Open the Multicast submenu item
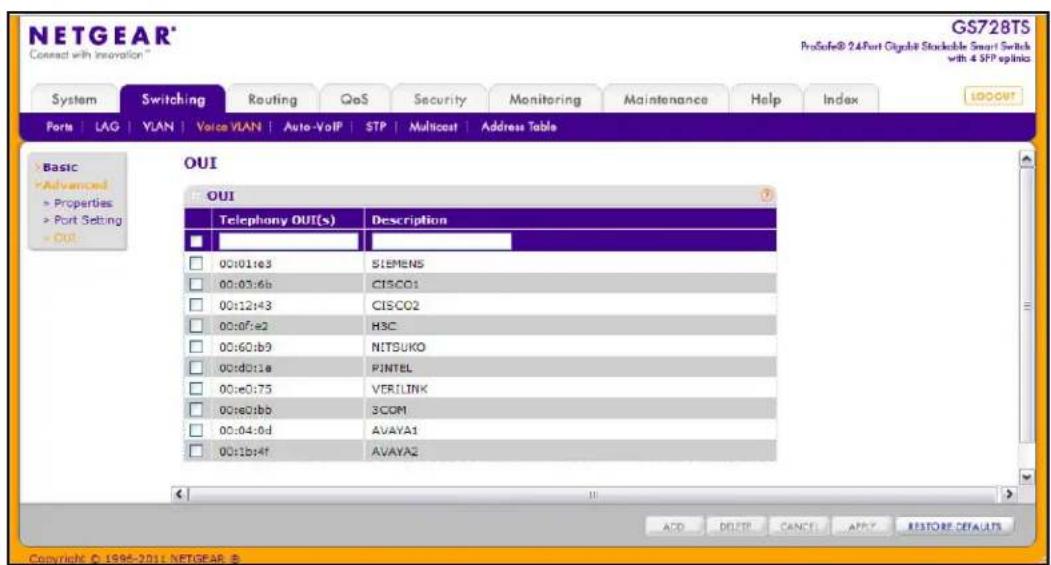Screen dimensions: 1051x565 pos(433,127)
